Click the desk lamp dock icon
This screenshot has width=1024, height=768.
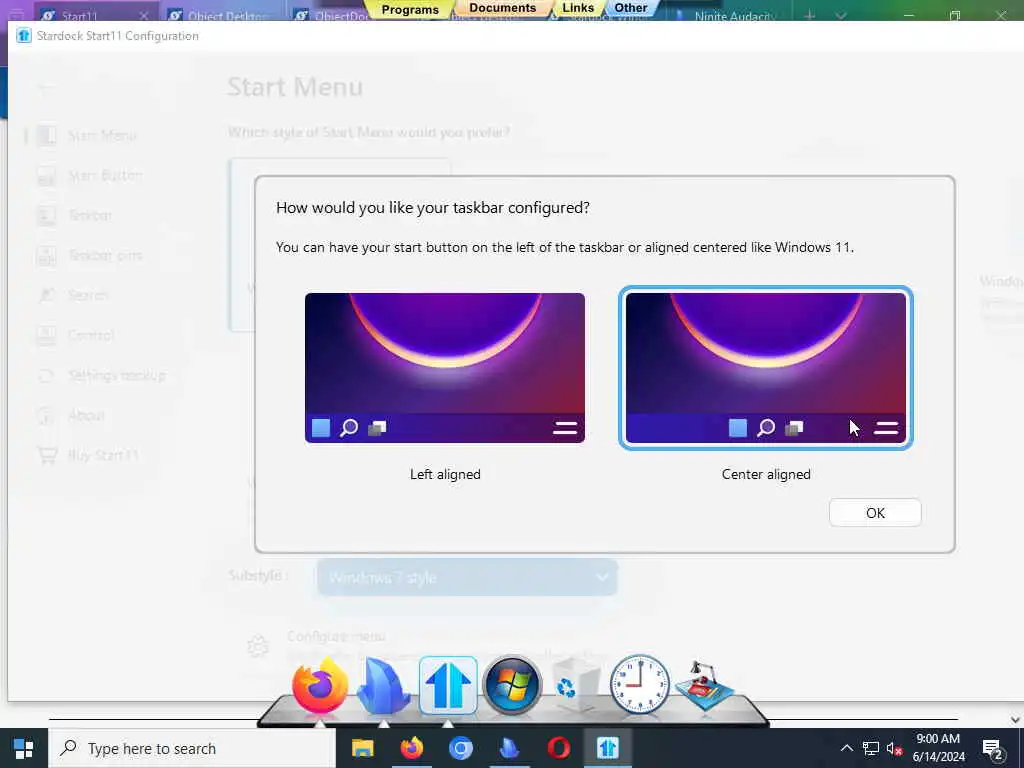pos(705,686)
